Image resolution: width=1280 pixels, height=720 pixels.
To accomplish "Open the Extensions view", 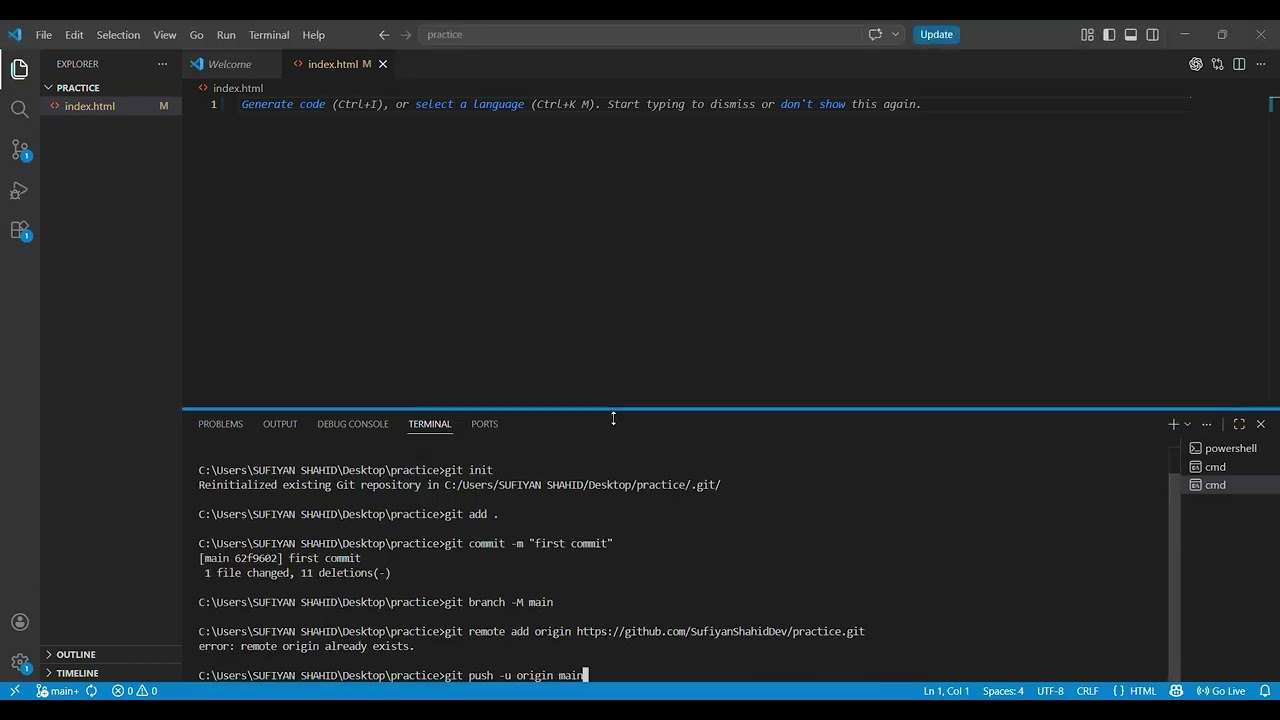I will point(20,230).
